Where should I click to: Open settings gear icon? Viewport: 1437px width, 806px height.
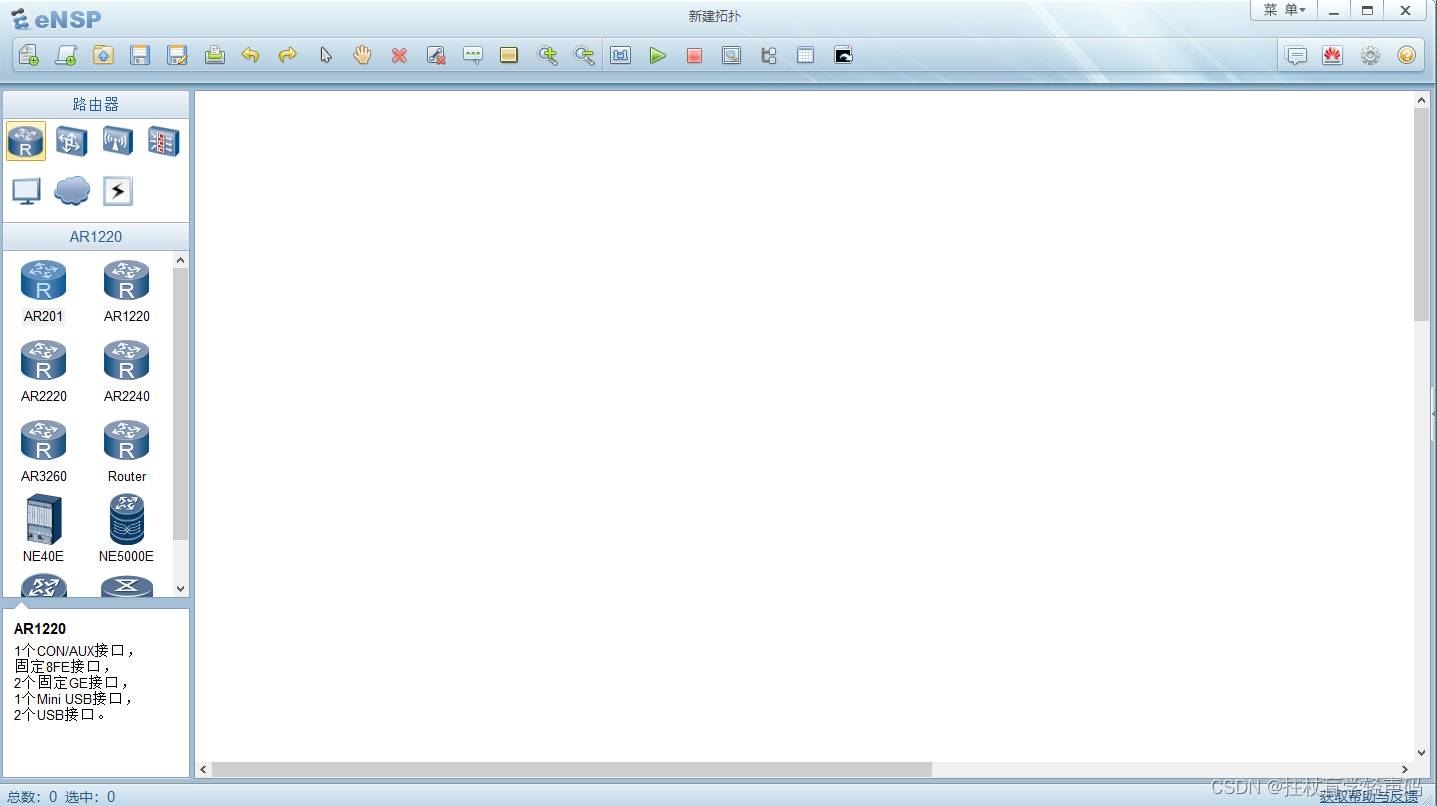click(1370, 55)
